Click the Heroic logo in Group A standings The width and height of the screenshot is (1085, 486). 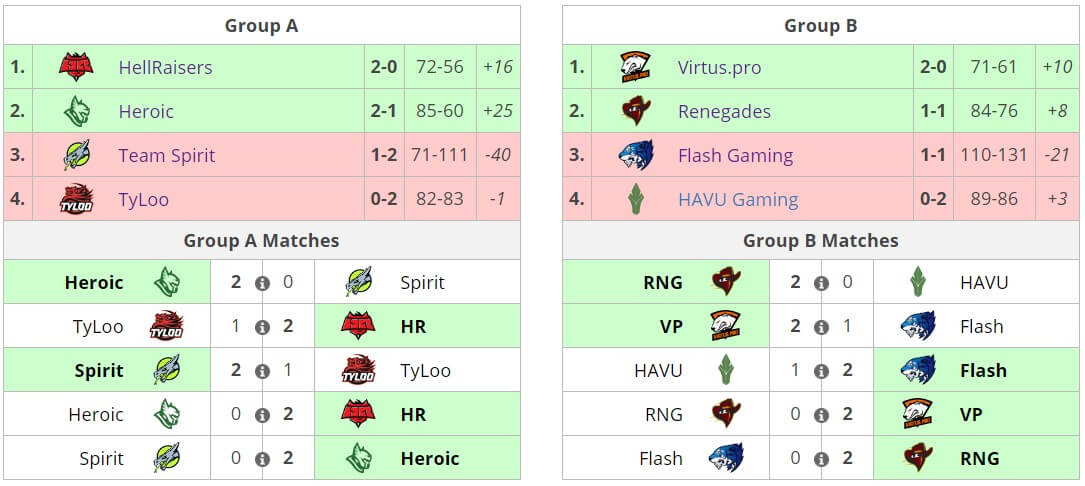[x=76, y=111]
